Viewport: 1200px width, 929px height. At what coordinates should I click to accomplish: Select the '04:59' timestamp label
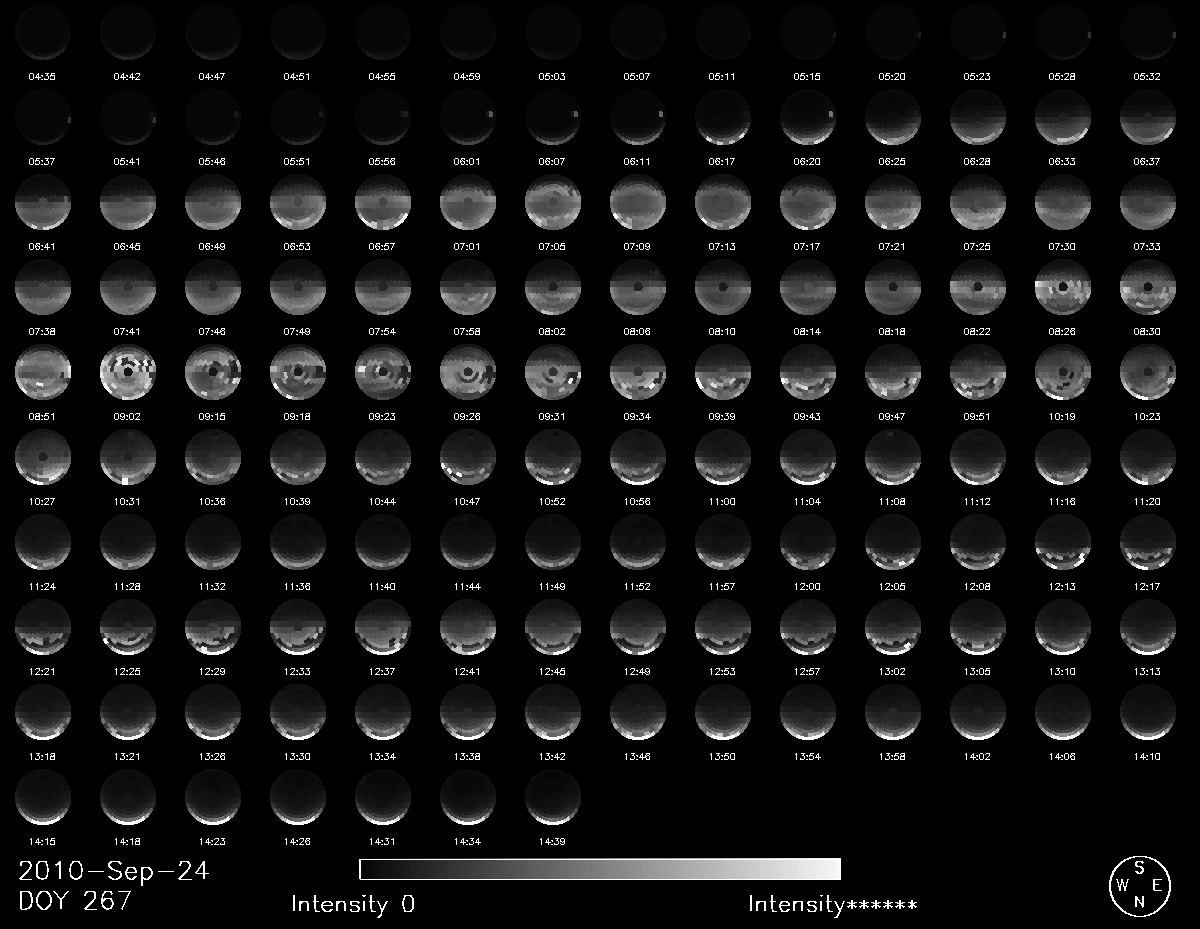point(467,76)
